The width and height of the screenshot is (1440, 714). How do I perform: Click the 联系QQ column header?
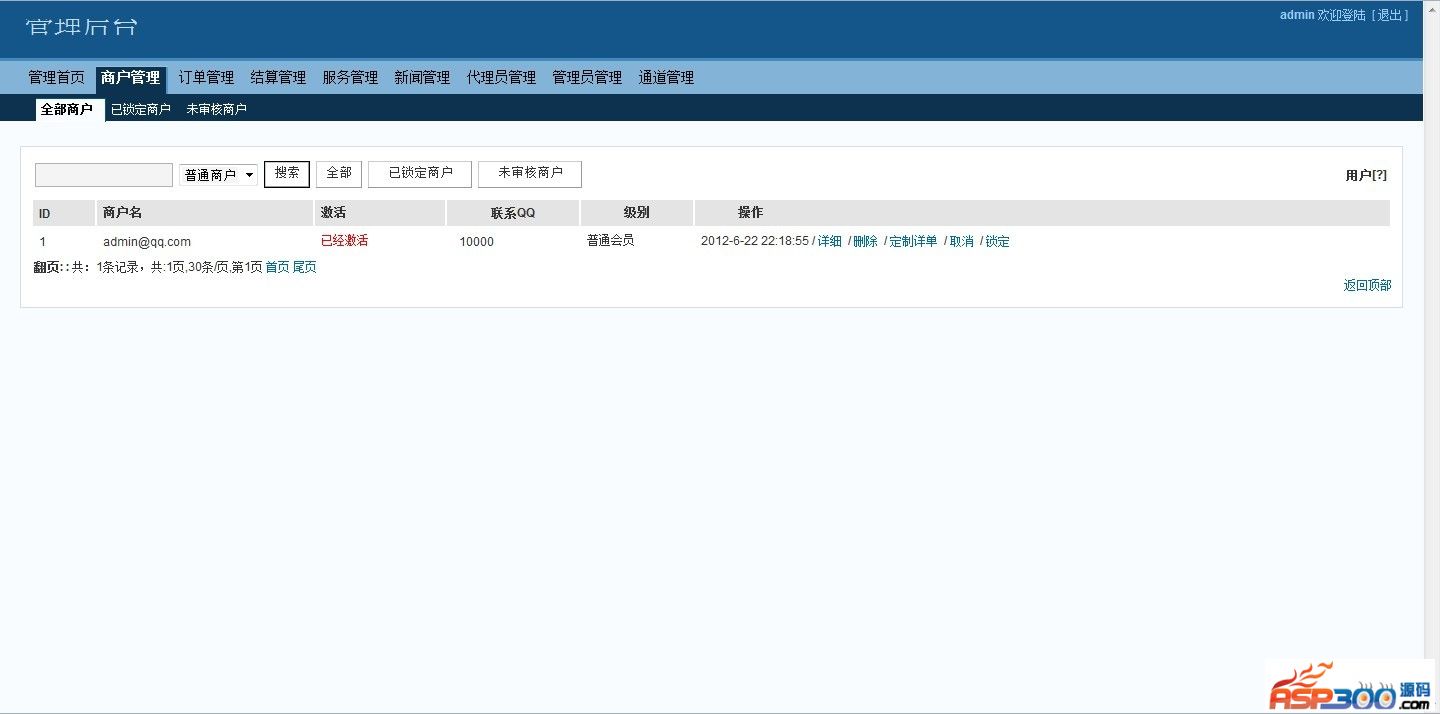click(x=512, y=213)
